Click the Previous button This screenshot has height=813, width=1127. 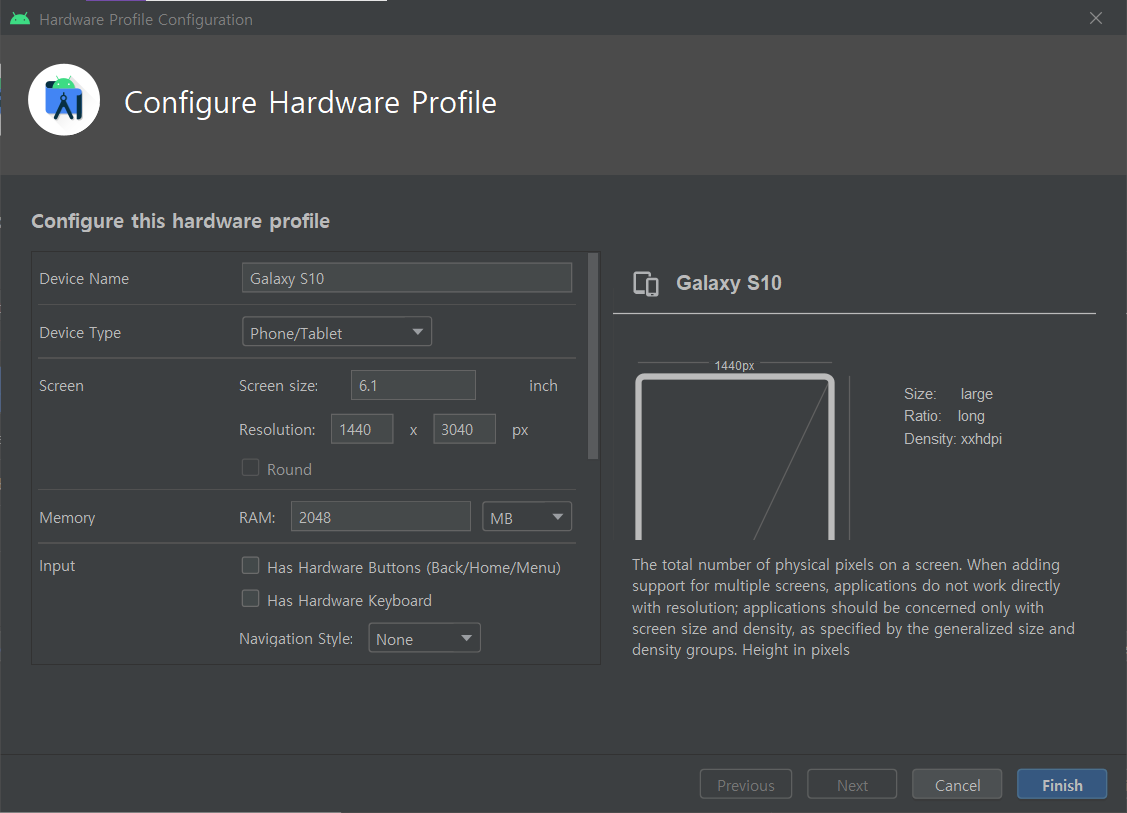click(745, 784)
